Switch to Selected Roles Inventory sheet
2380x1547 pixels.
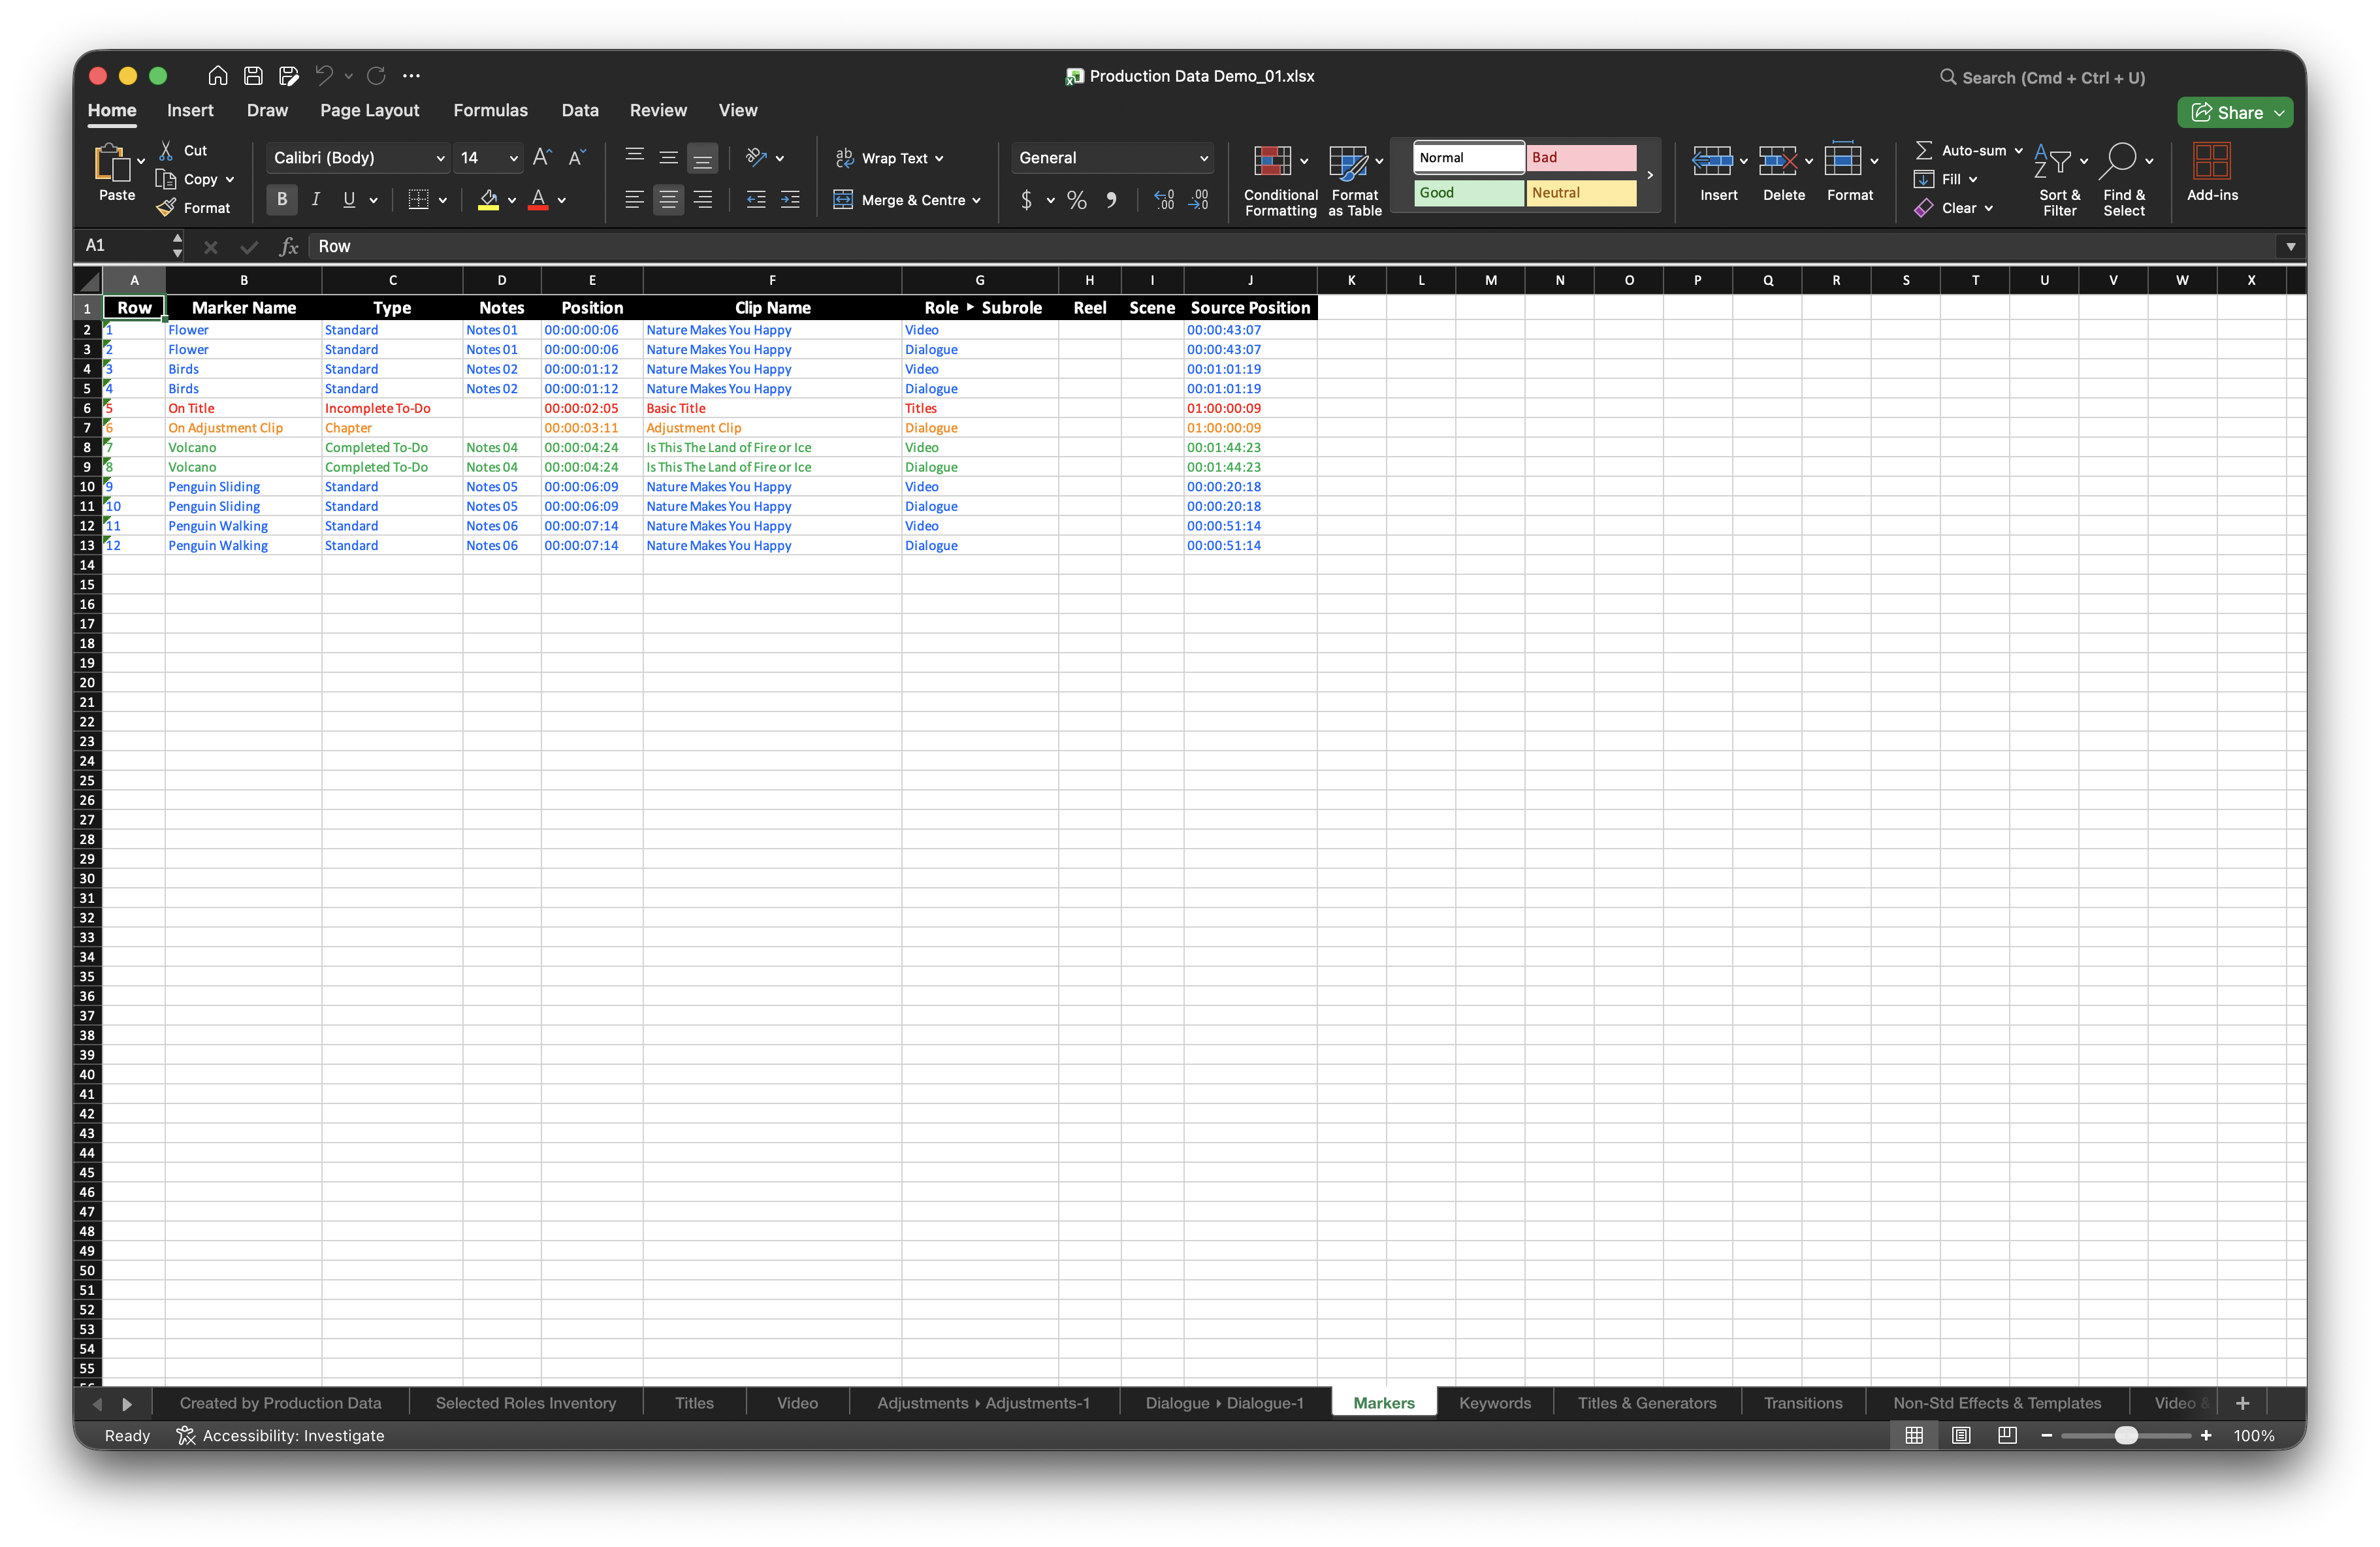pyautogui.click(x=525, y=1403)
